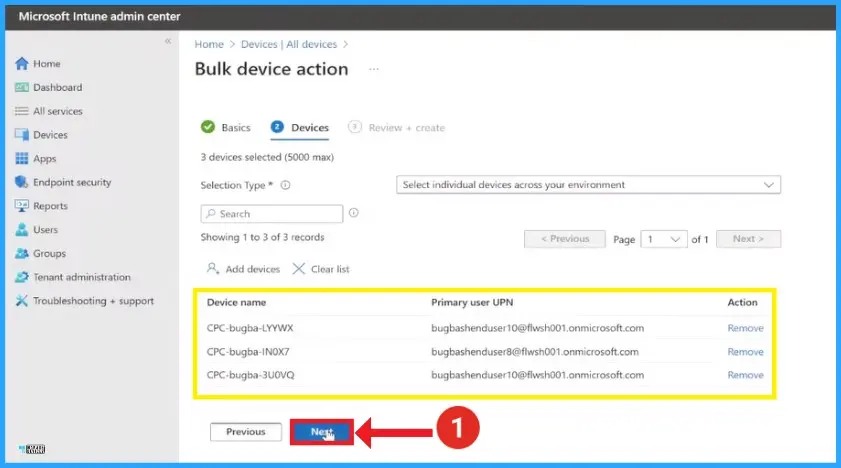The height and width of the screenshot is (468, 841).
Task: Open Troubleshooting + support wrench icon
Action: coord(21,301)
